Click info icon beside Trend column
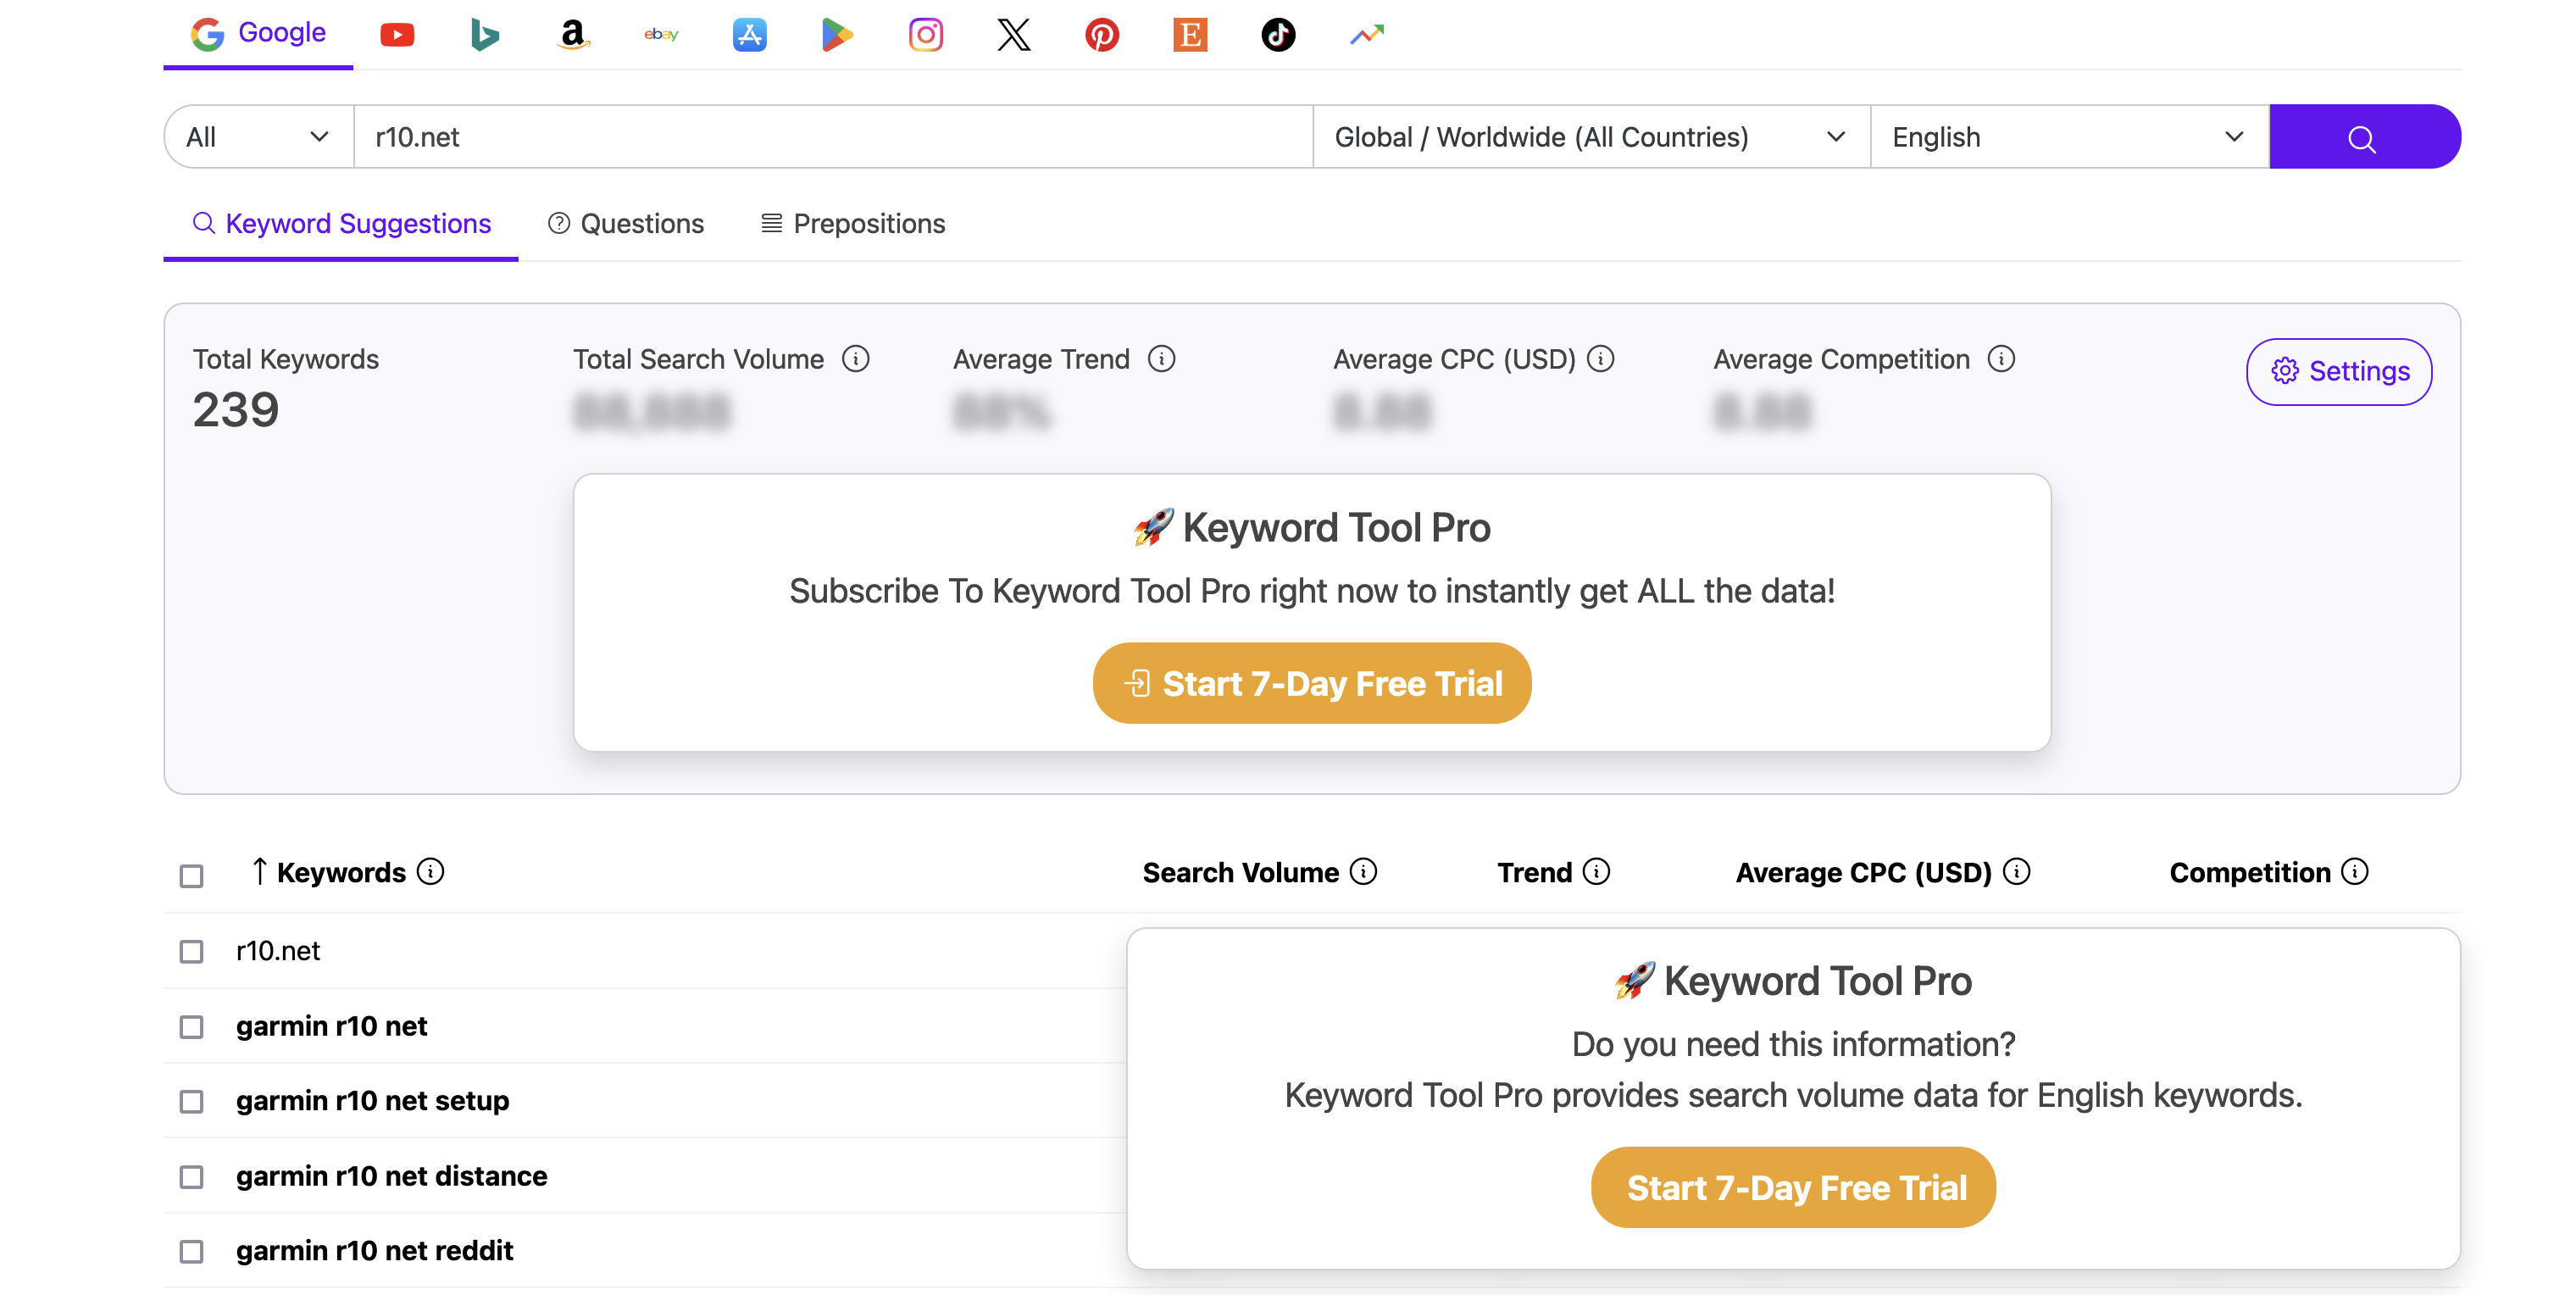Image resolution: width=2576 pixels, height=1295 pixels. coord(1597,872)
